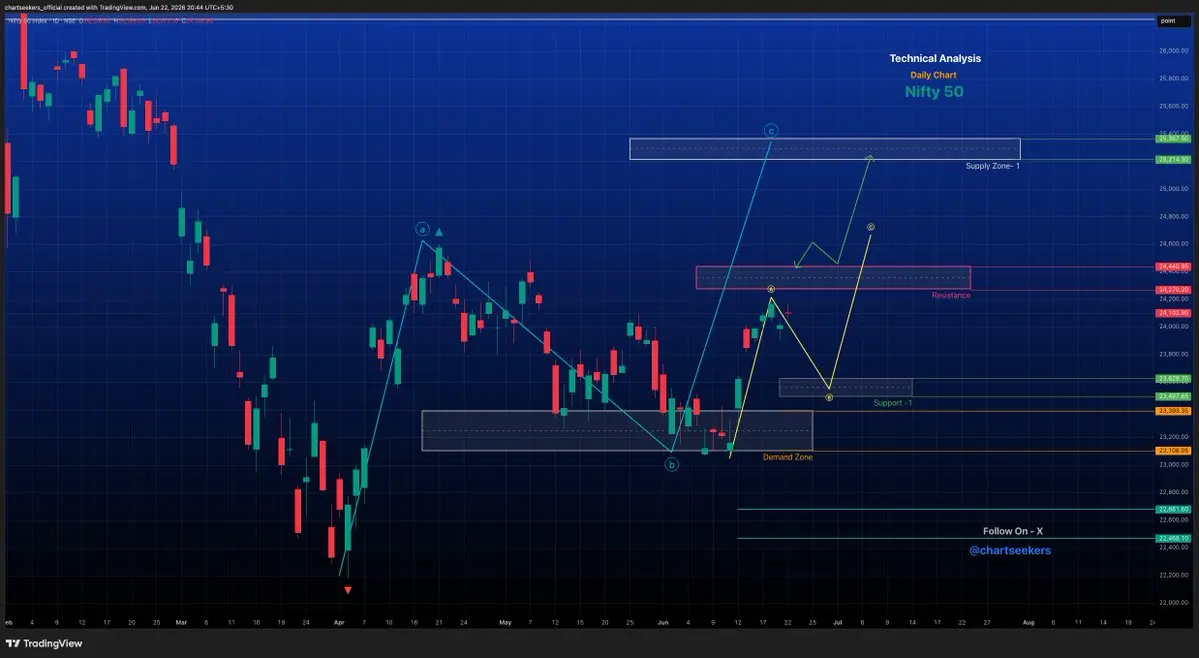The height and width of the screenshot is (658, 1199).
Task: Select the yellow circled 'c' wave label
Action: click(x=870, y=227)
